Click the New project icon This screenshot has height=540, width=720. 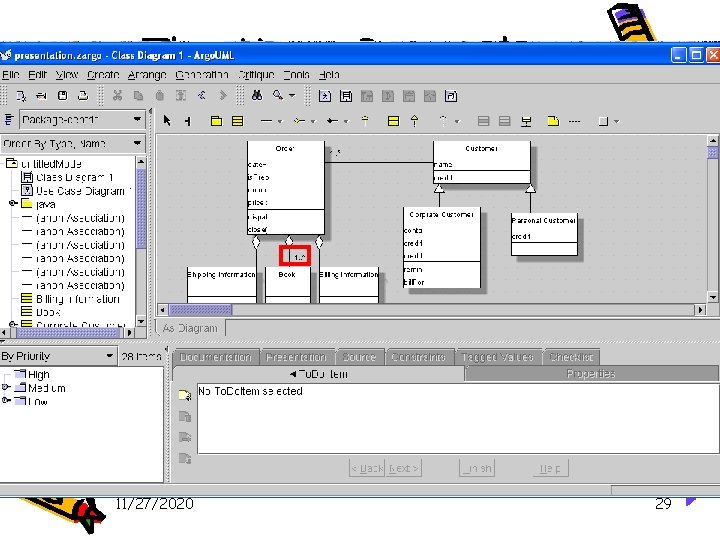[x=21, y=96]
